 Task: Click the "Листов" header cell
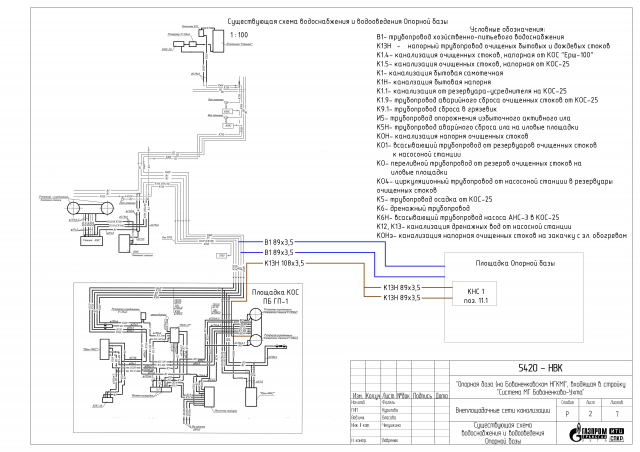[x=617, y=403]
